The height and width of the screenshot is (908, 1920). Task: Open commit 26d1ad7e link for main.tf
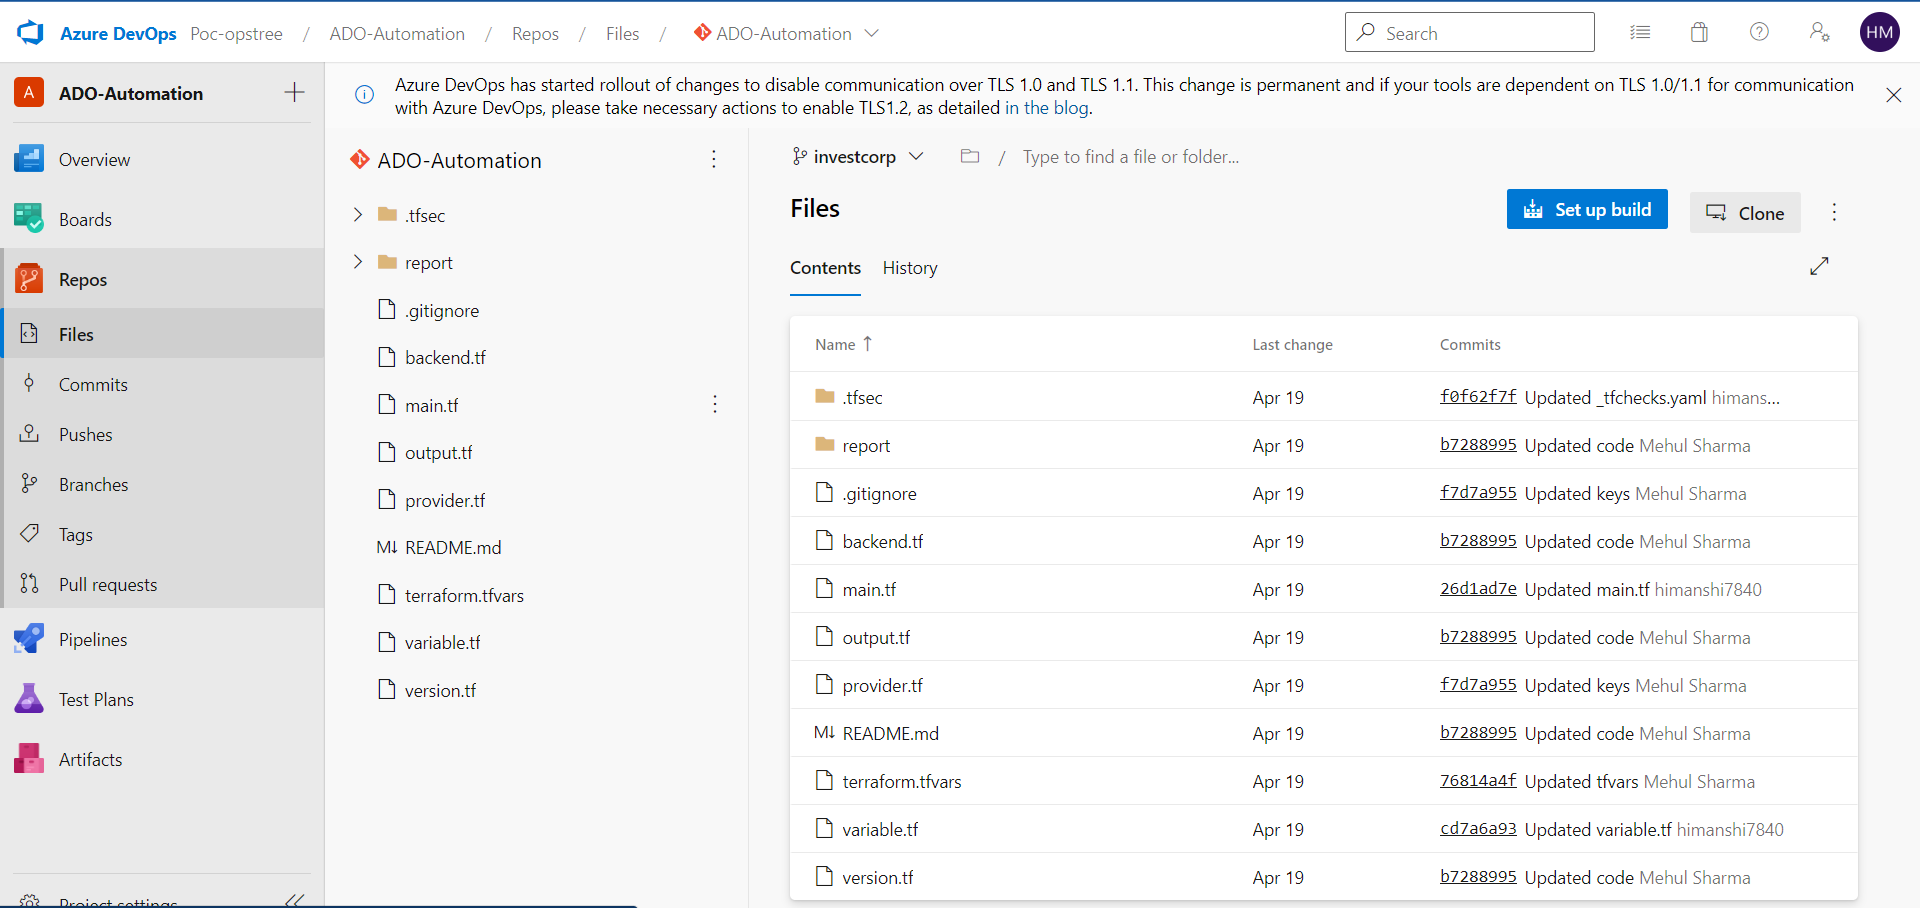click(x=1478, y=588)
